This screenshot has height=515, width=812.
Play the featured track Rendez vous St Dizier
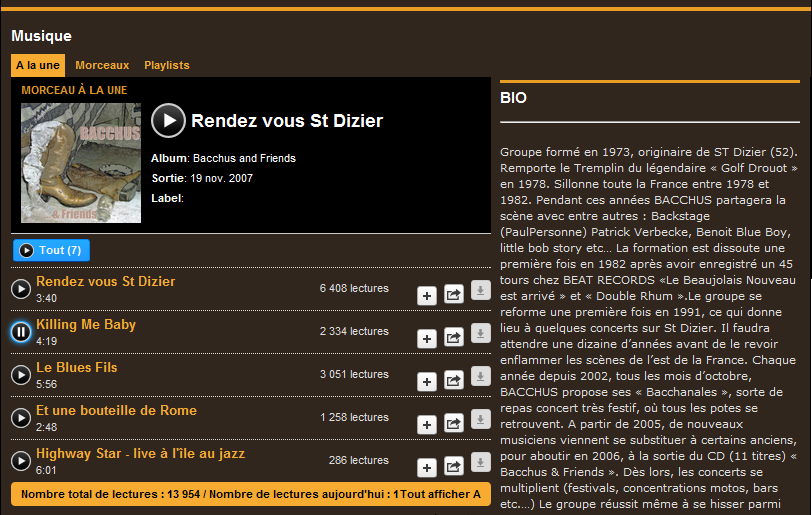pos(168,120)
